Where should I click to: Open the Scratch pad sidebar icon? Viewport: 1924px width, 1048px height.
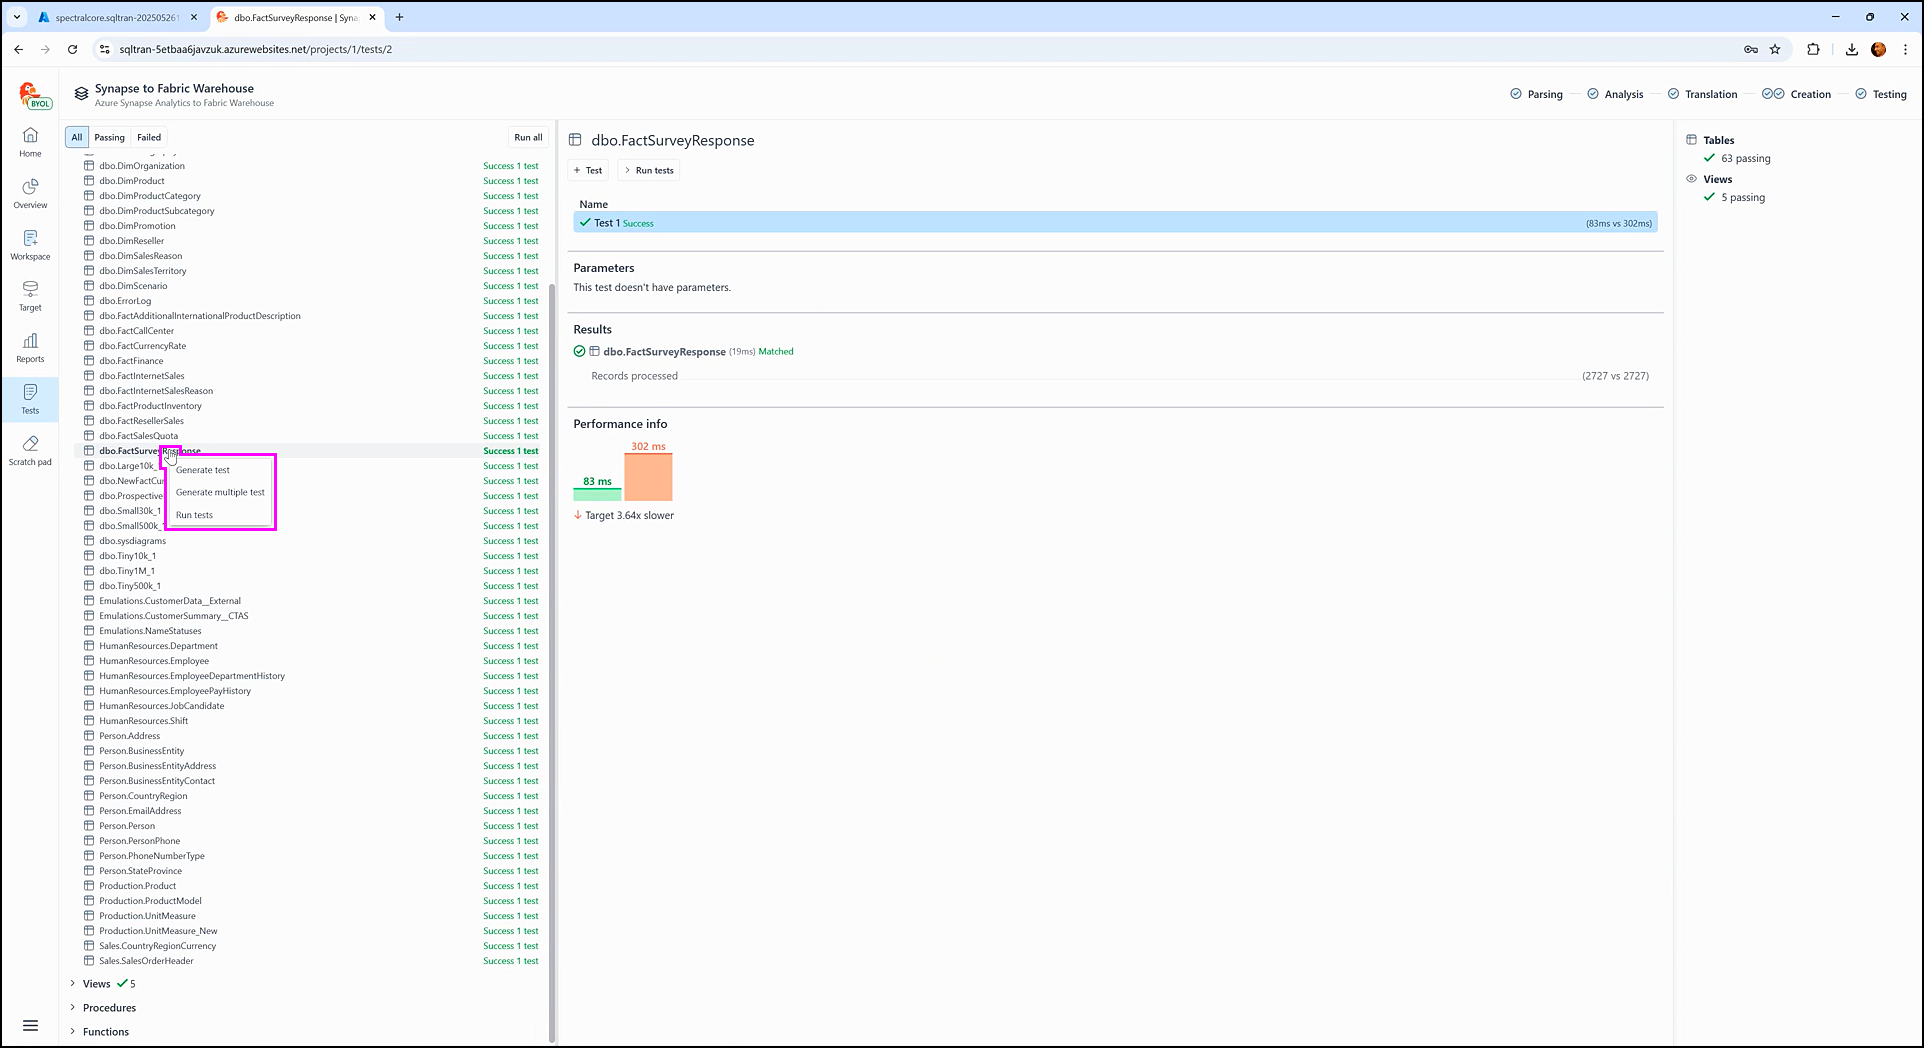pyautogui.click(x=30, y=450)
